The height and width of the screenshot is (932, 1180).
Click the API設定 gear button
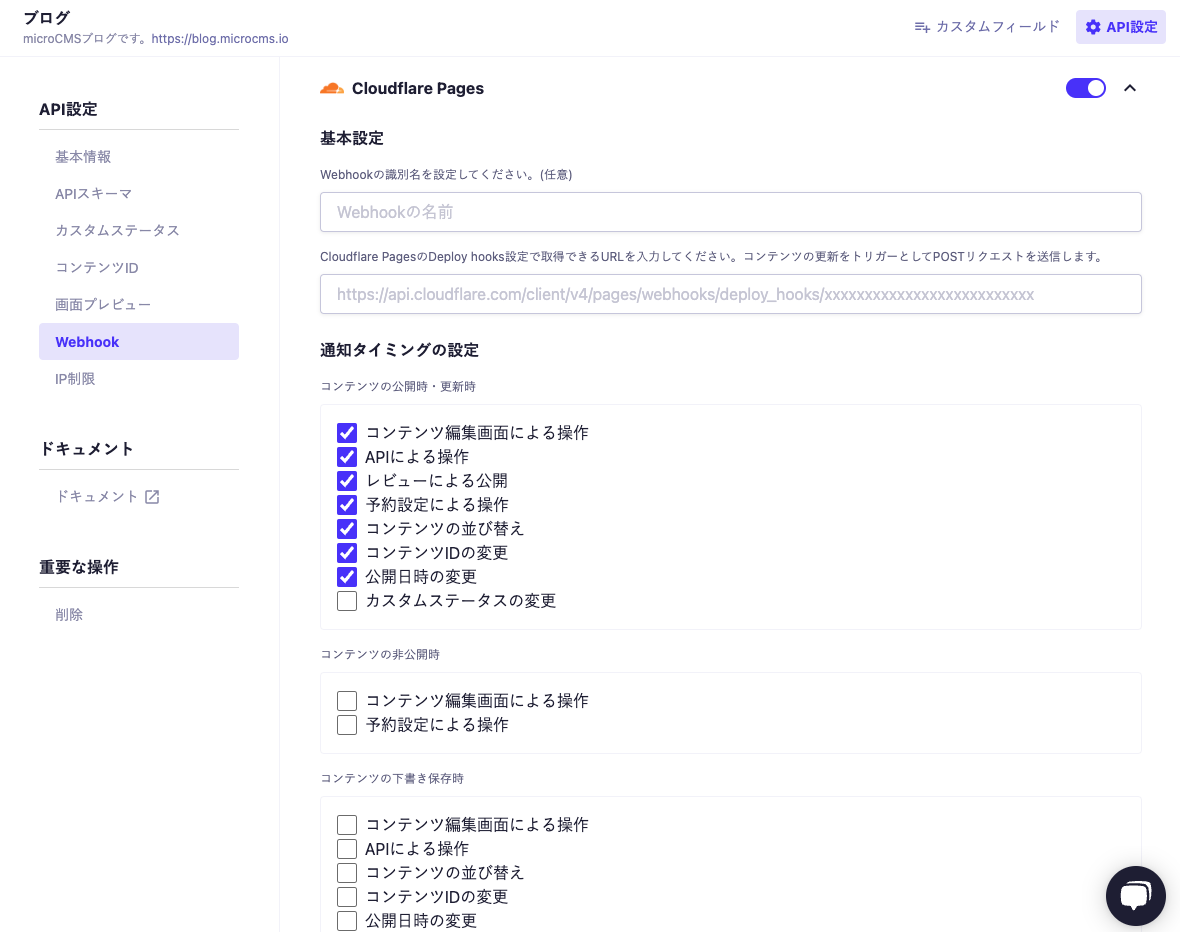(x=1120, y=27)
